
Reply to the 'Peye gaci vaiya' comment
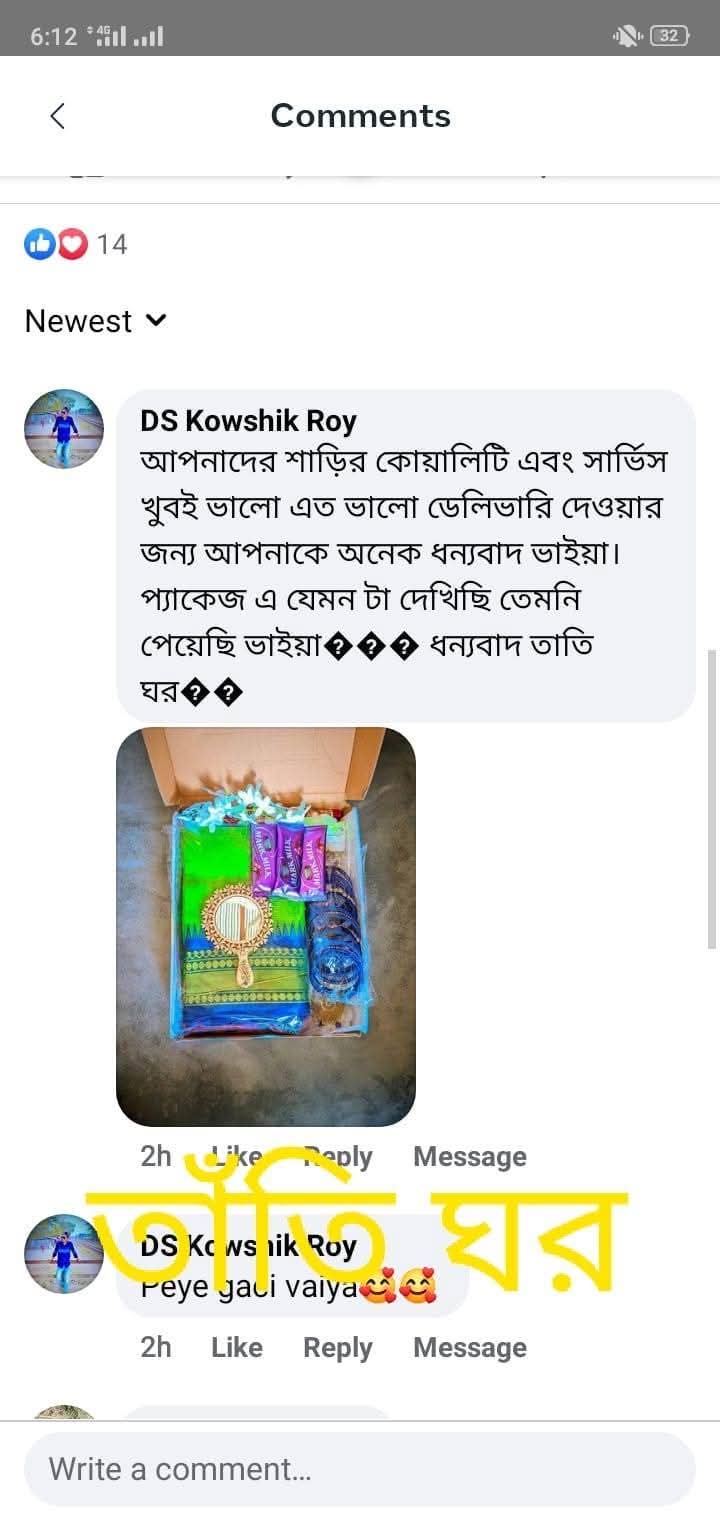[x=338, y=1348]
